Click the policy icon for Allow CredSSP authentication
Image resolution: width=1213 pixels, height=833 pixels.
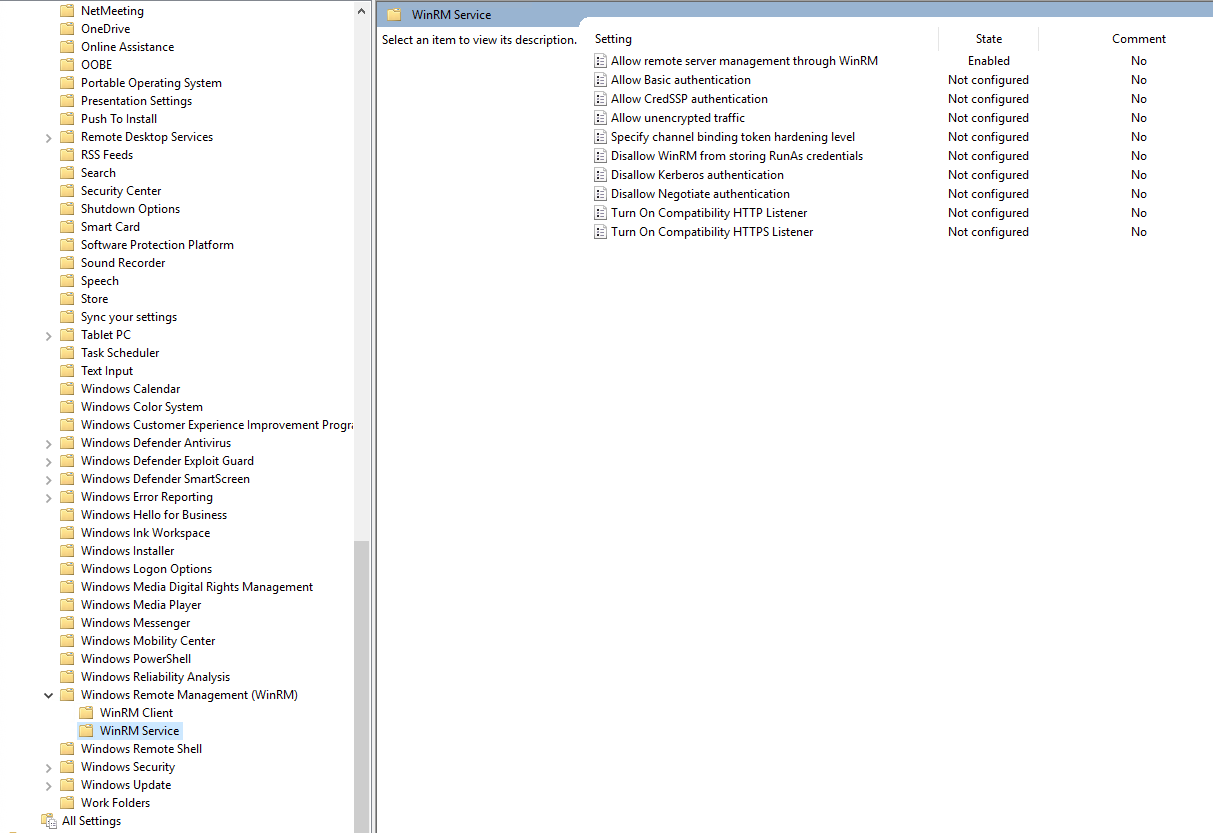(x=600, y=99)
